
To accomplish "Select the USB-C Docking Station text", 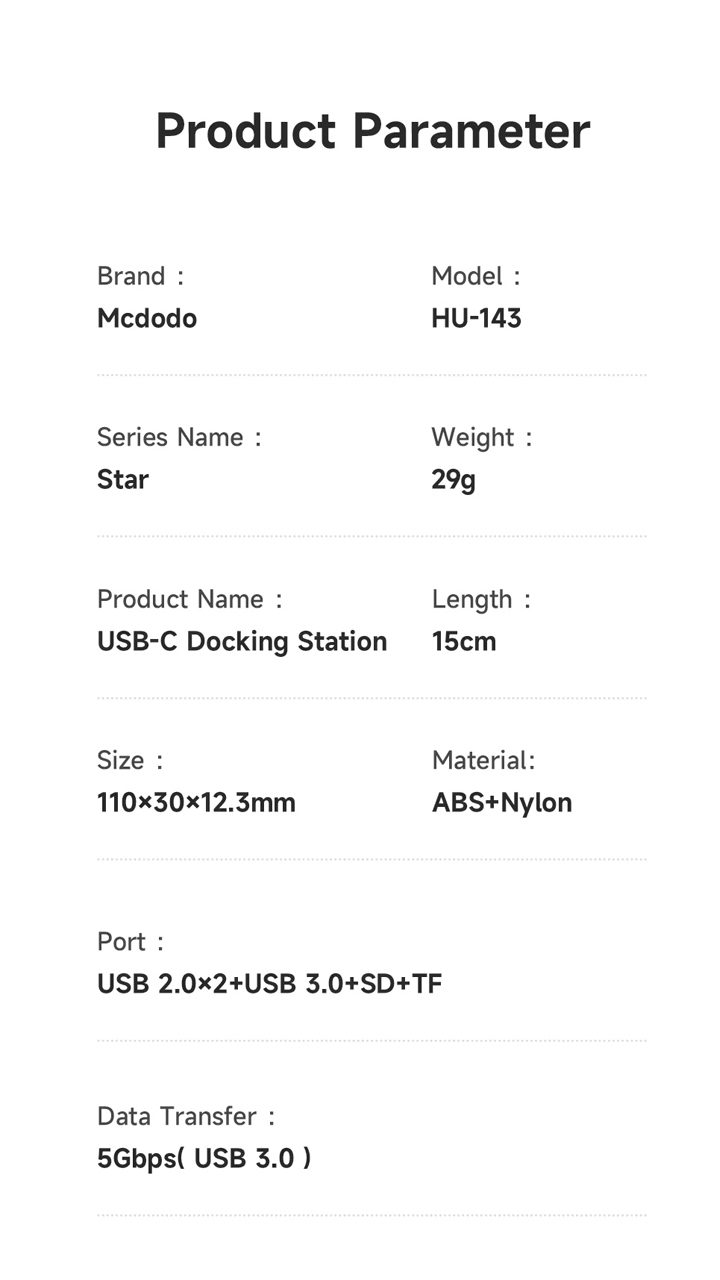I will (x=242, y=642).
